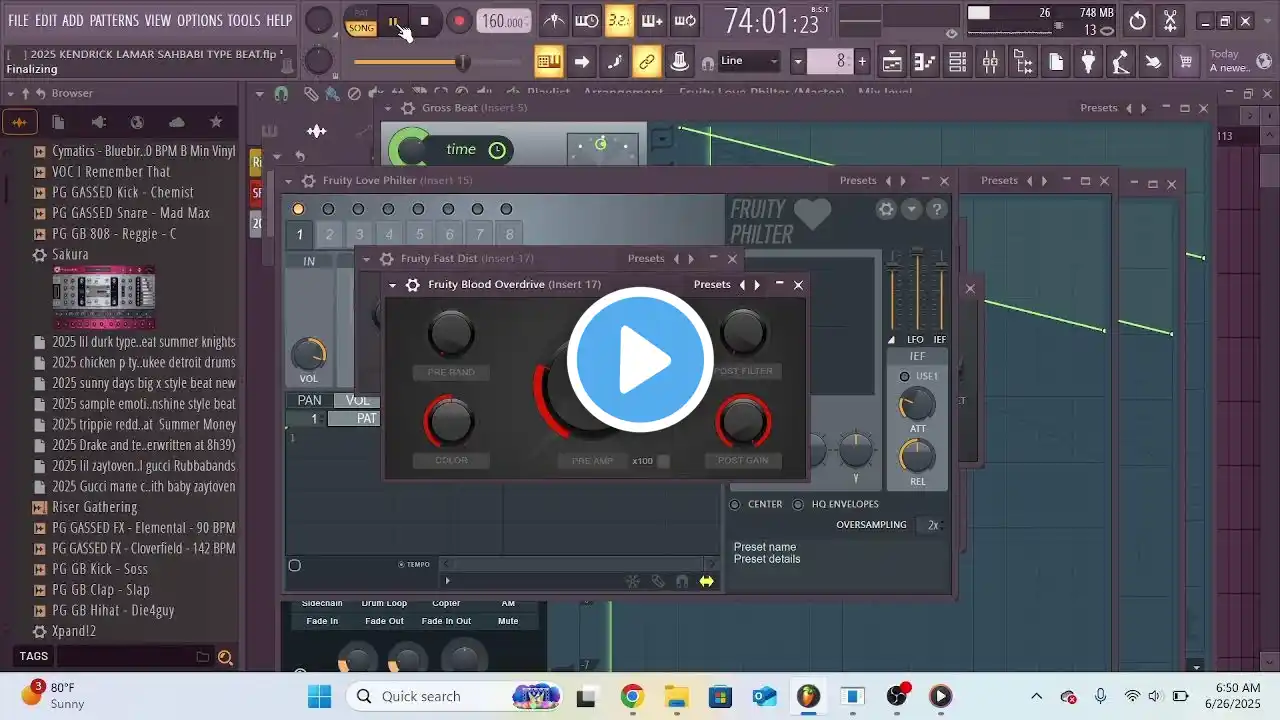Open Presets in Fruity Love Philter
The height and width of the screenshot is (720, 1280).
coord(858,181)
